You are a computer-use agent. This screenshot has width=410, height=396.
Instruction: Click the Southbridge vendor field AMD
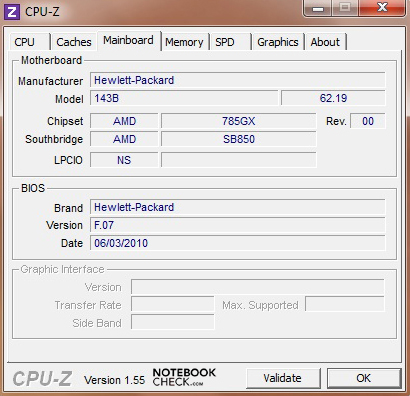tap(124, 139)
